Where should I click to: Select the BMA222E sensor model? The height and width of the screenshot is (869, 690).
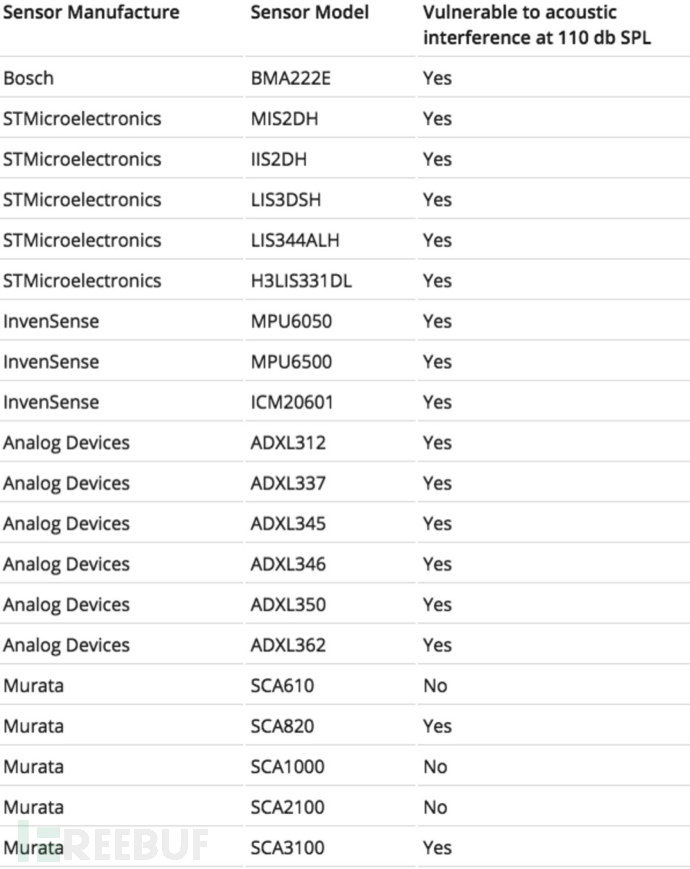pyautogui.click(x=291, y=78)
